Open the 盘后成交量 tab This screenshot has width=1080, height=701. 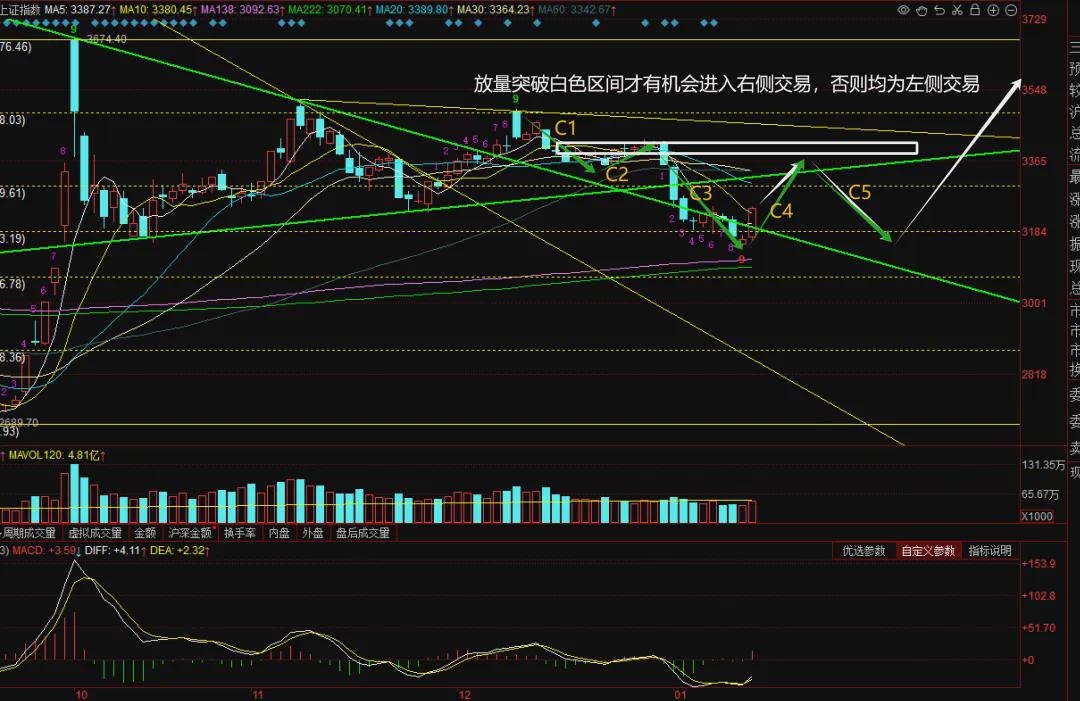tap(363, 533)
